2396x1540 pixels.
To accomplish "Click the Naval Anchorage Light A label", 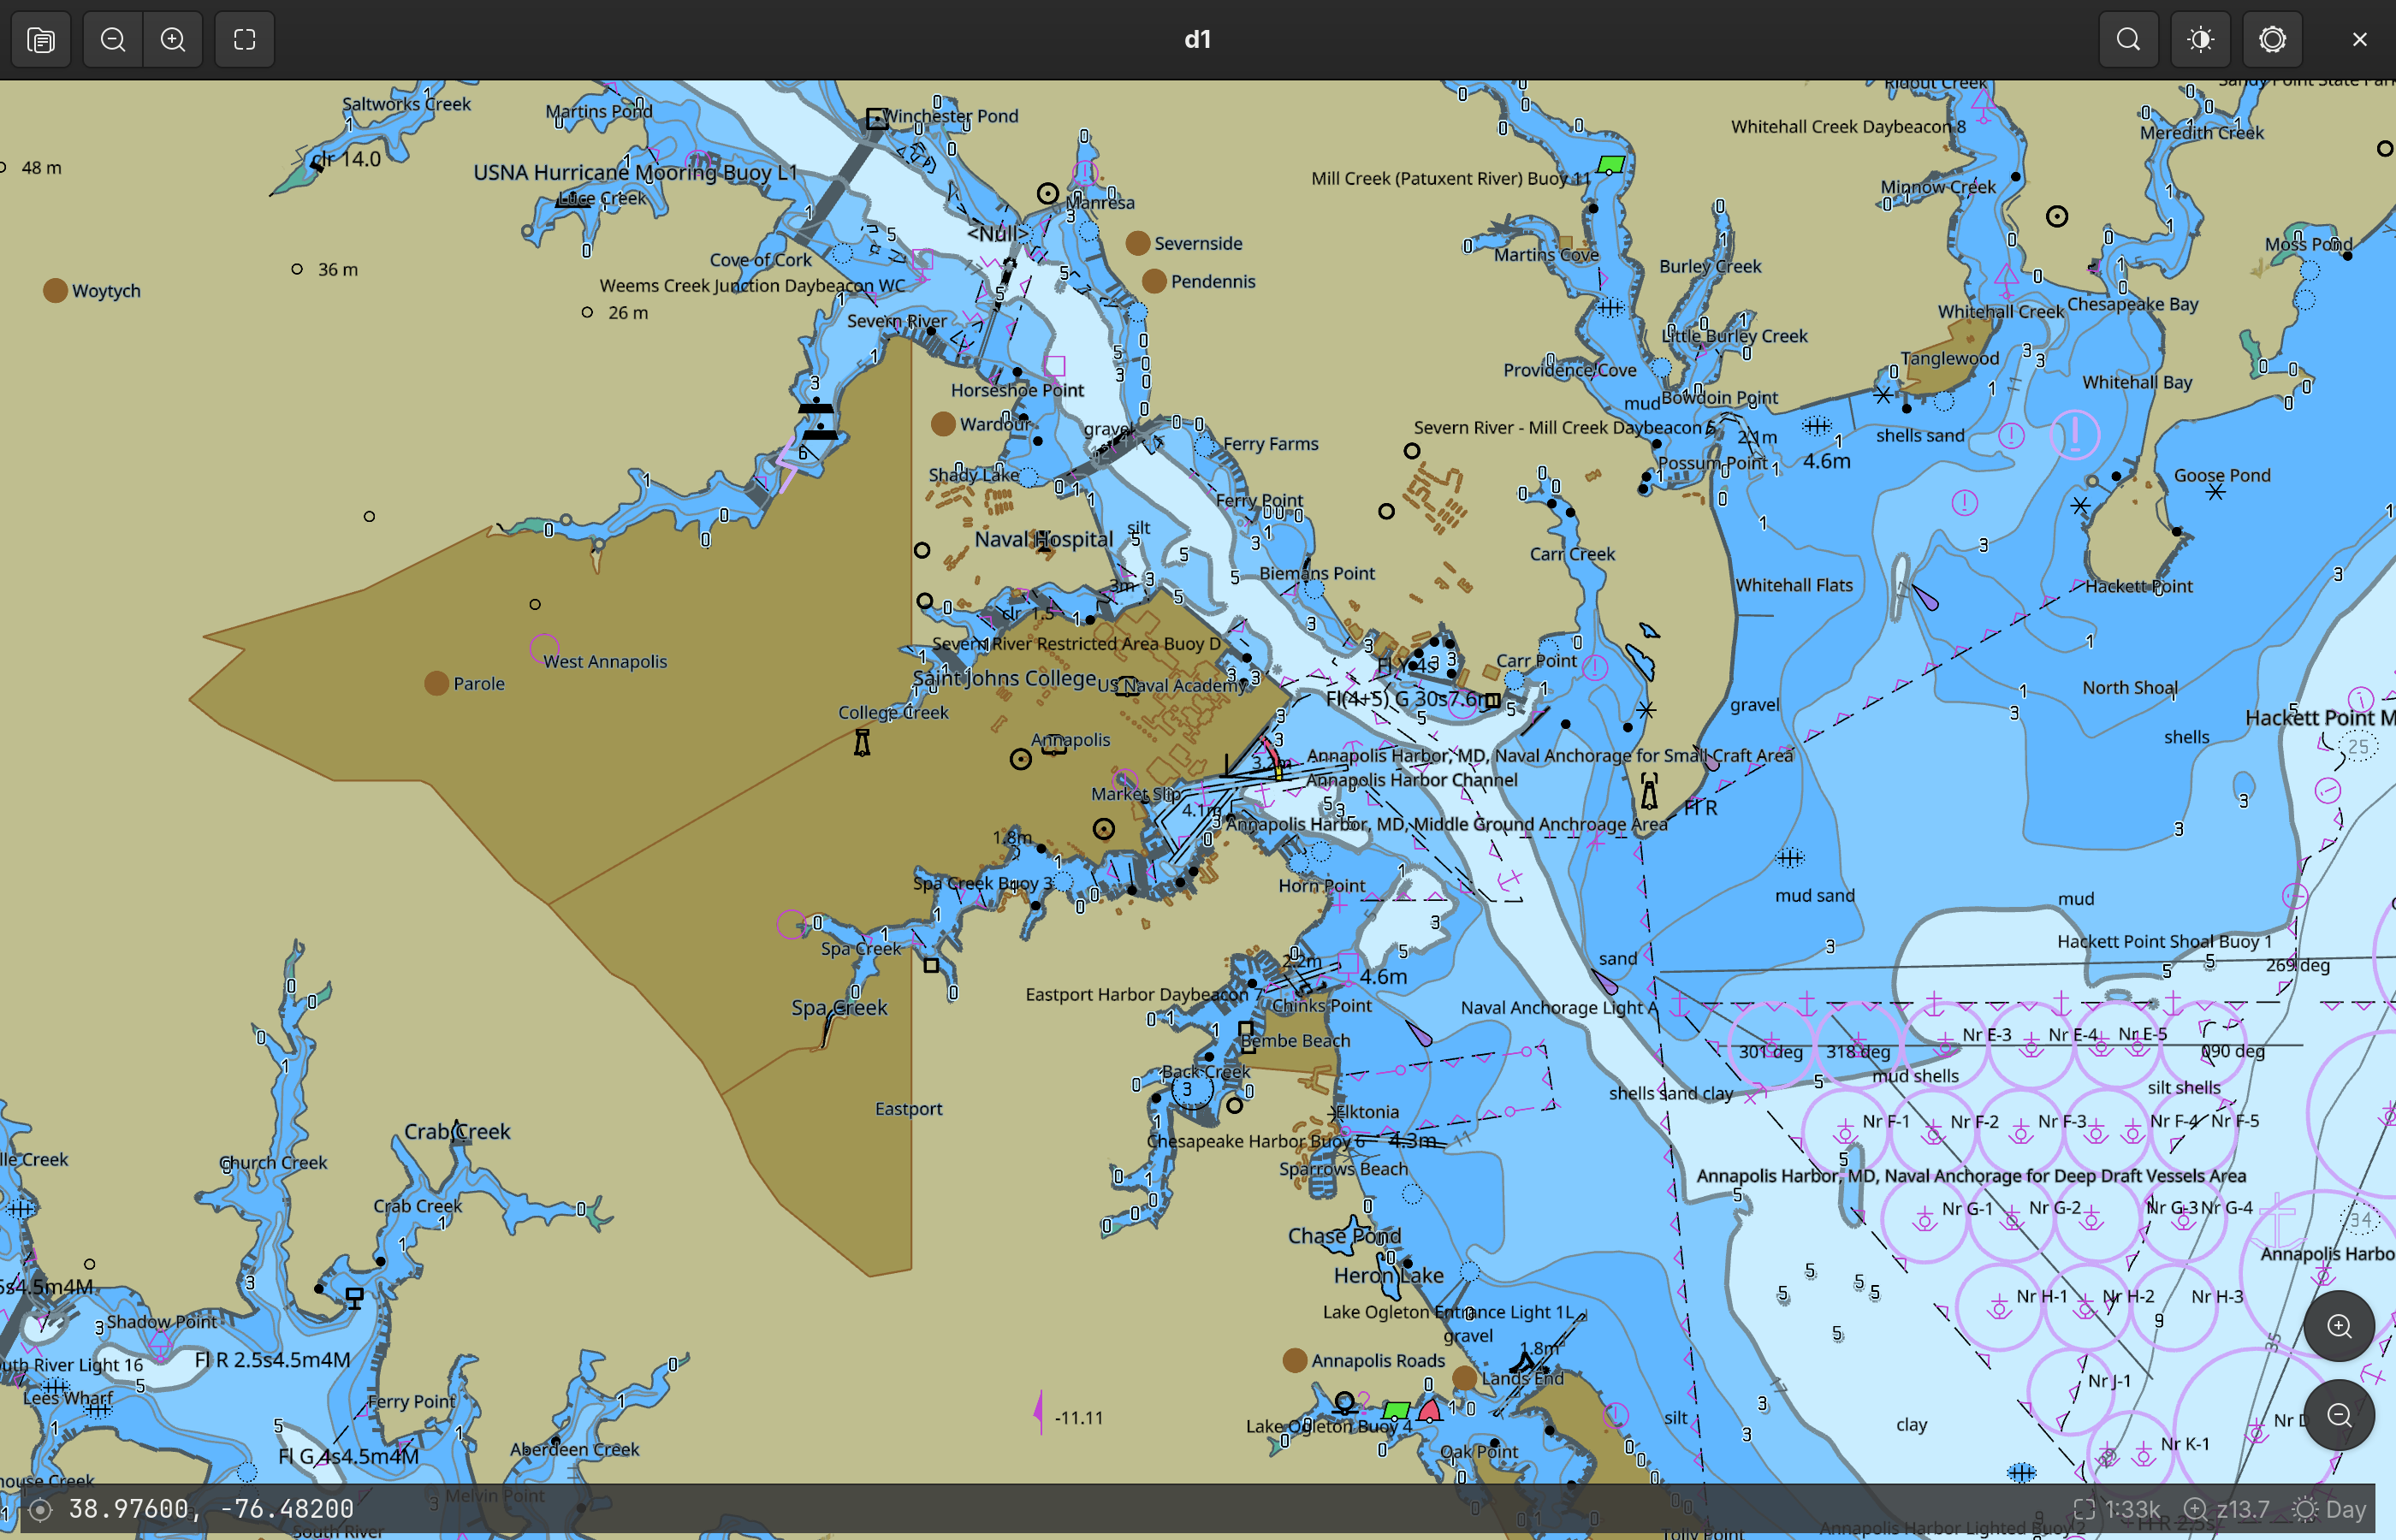I will click(1558, 1007).
